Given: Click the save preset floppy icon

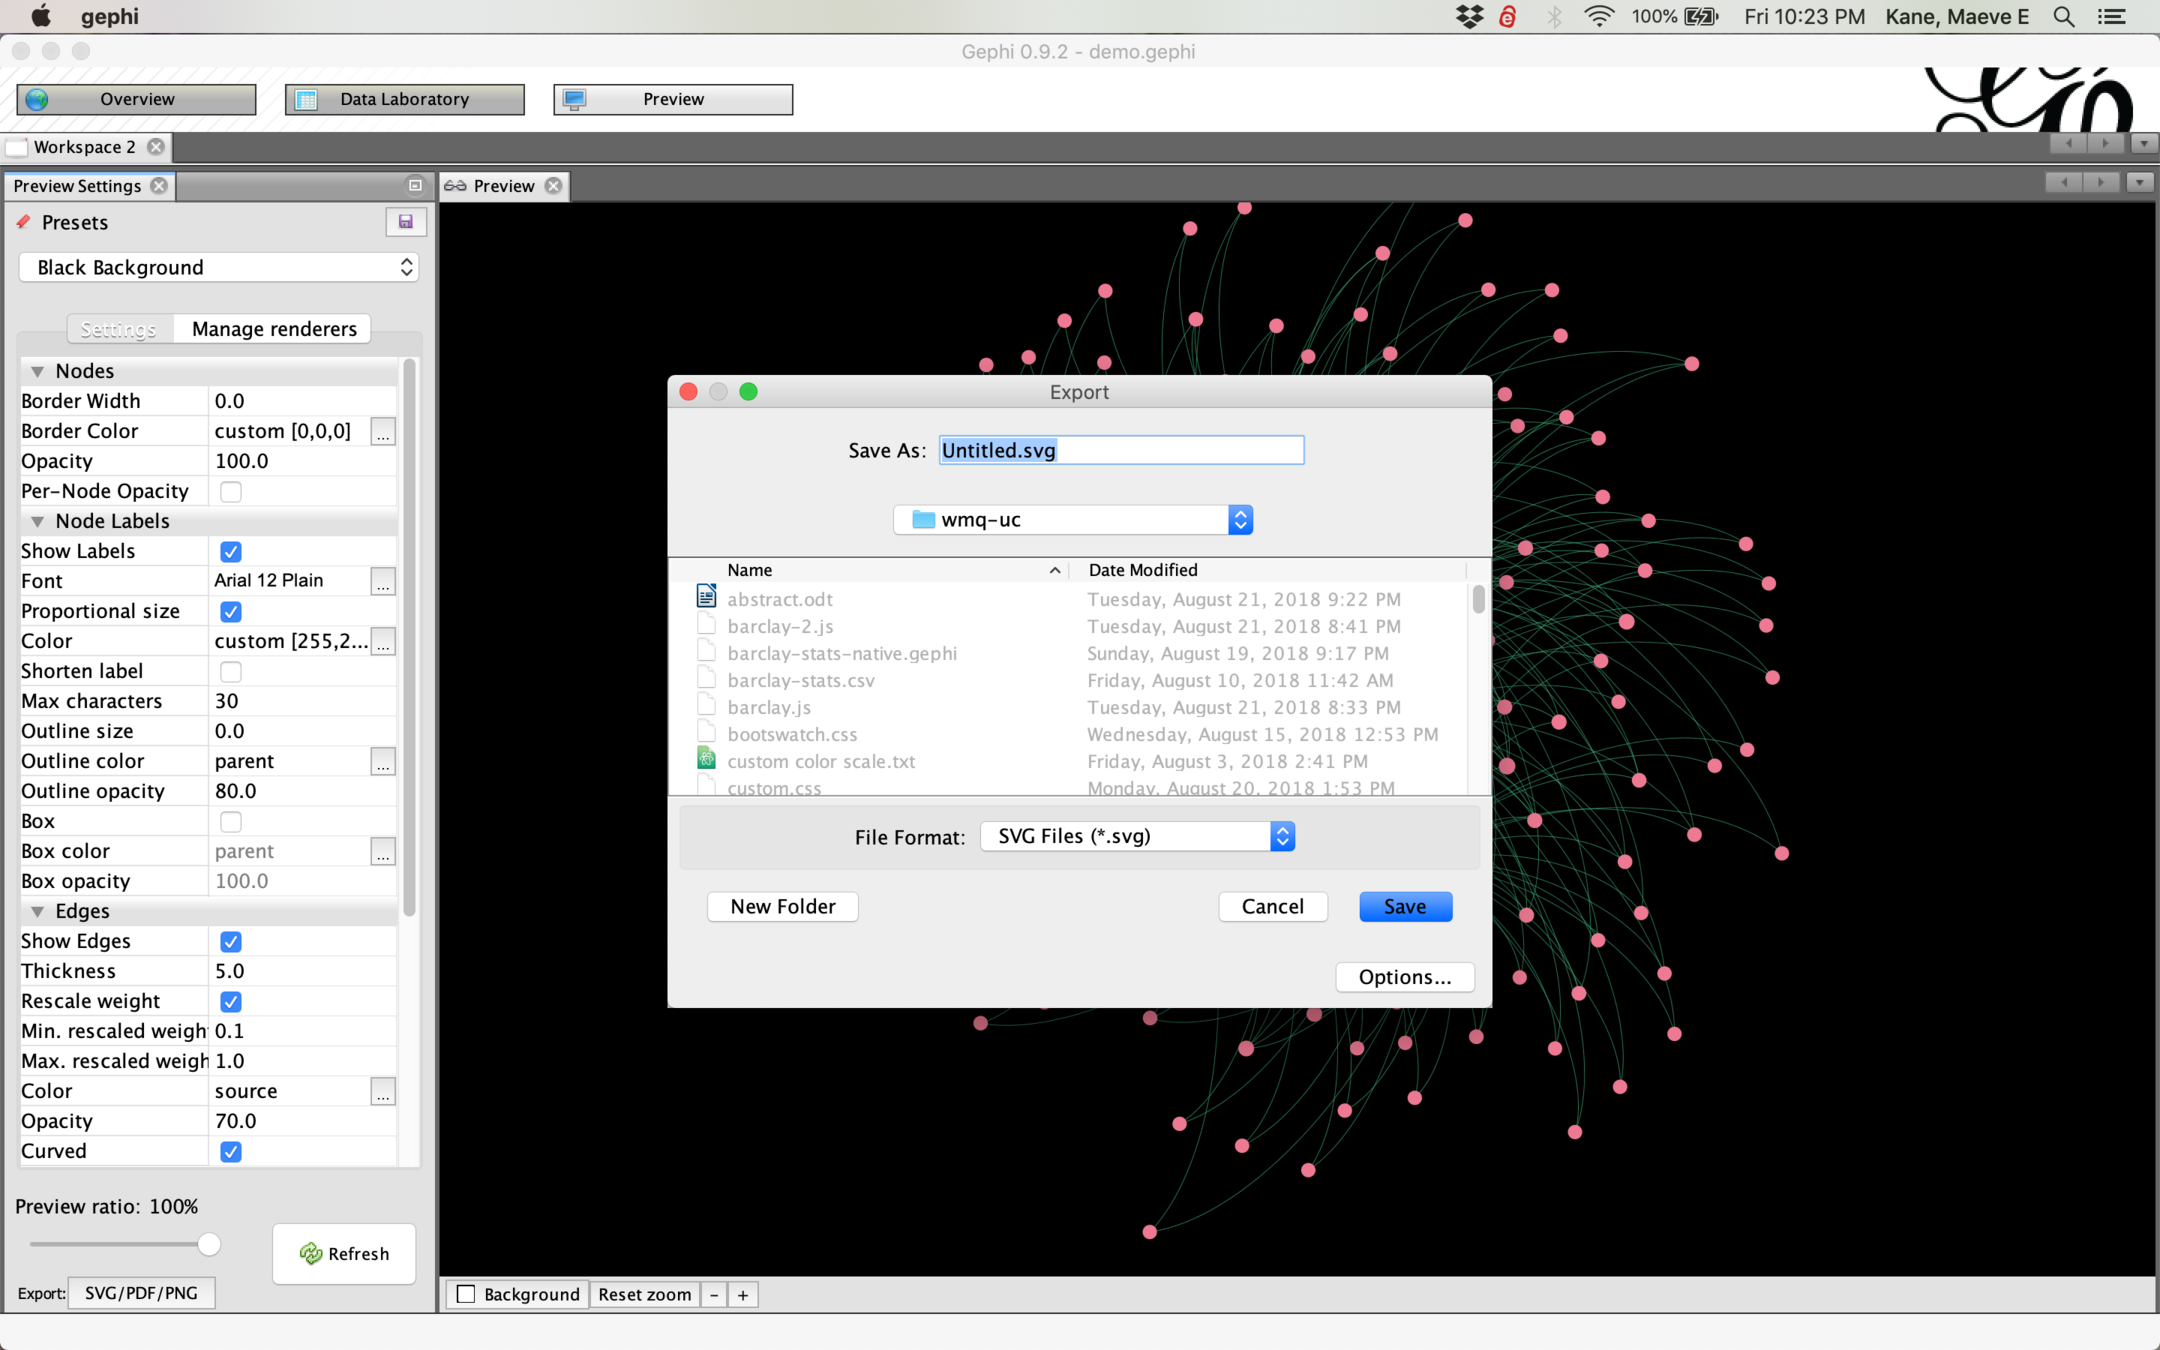Looking at the screenshot, I should tap(405, 222).
